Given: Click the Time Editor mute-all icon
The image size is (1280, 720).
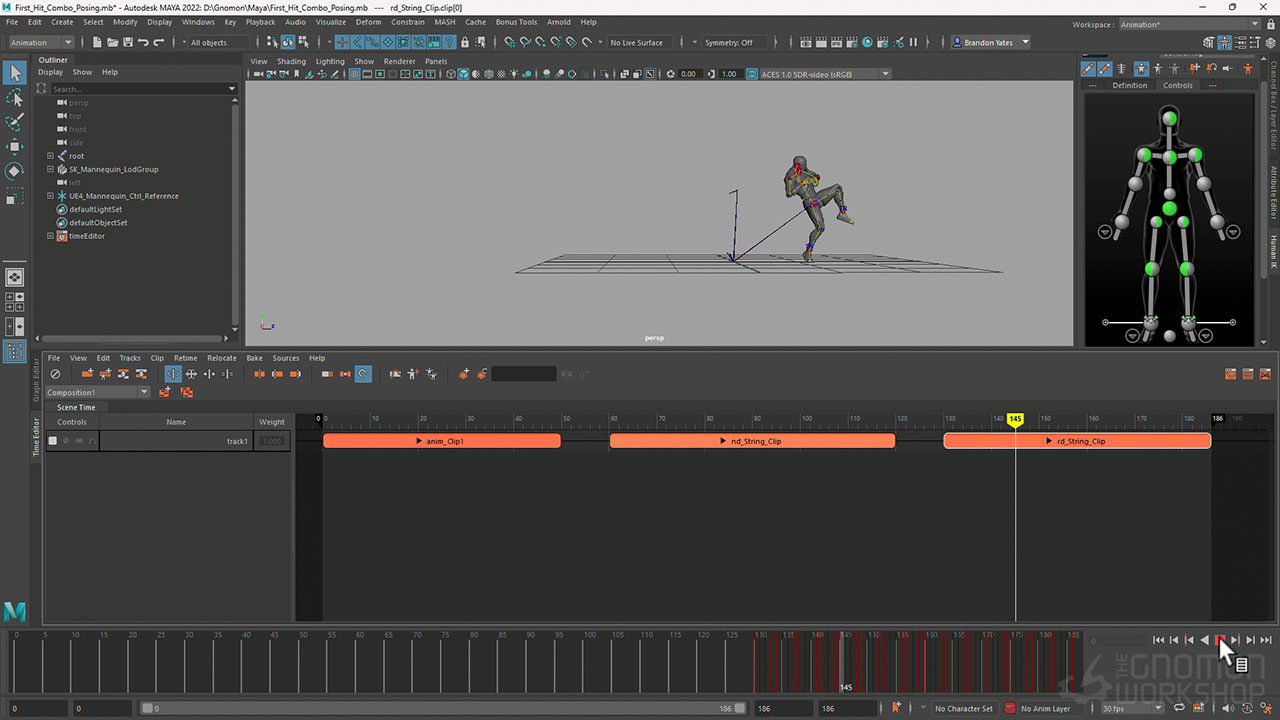Looking at the screenshot, I should (55, 374).
